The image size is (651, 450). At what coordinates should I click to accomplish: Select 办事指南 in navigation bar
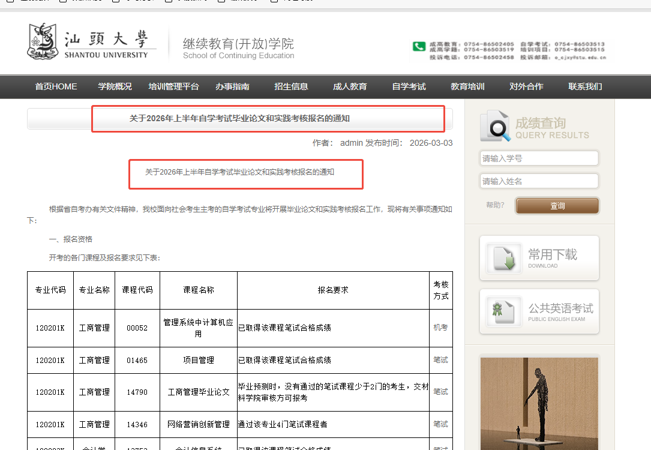tap(232, 87)
